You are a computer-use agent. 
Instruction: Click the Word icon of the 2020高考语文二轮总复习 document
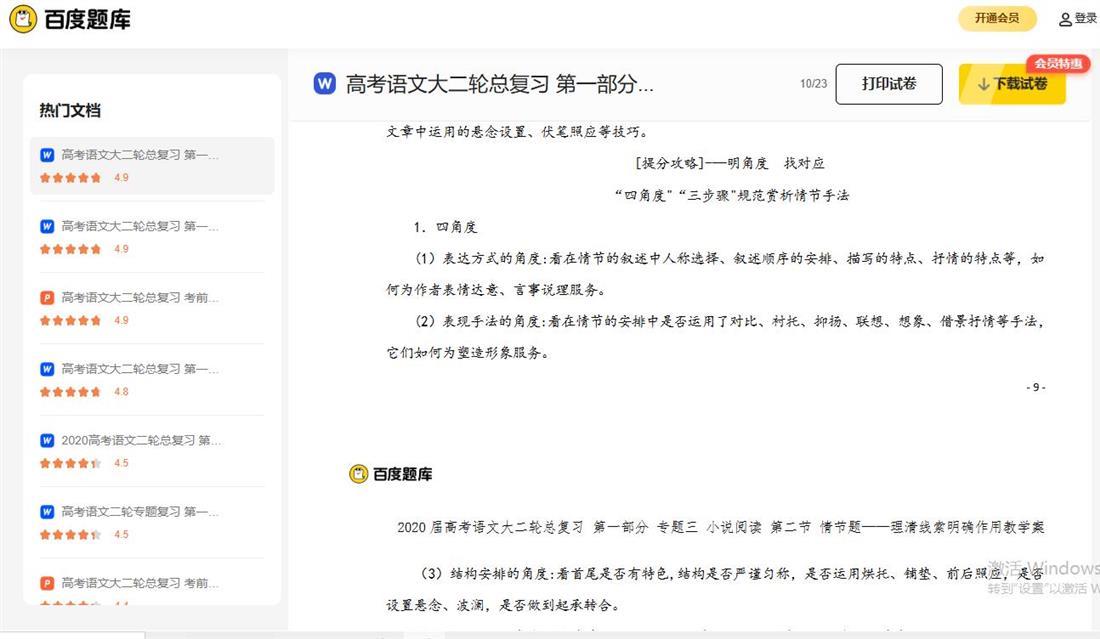click(47, 440)
